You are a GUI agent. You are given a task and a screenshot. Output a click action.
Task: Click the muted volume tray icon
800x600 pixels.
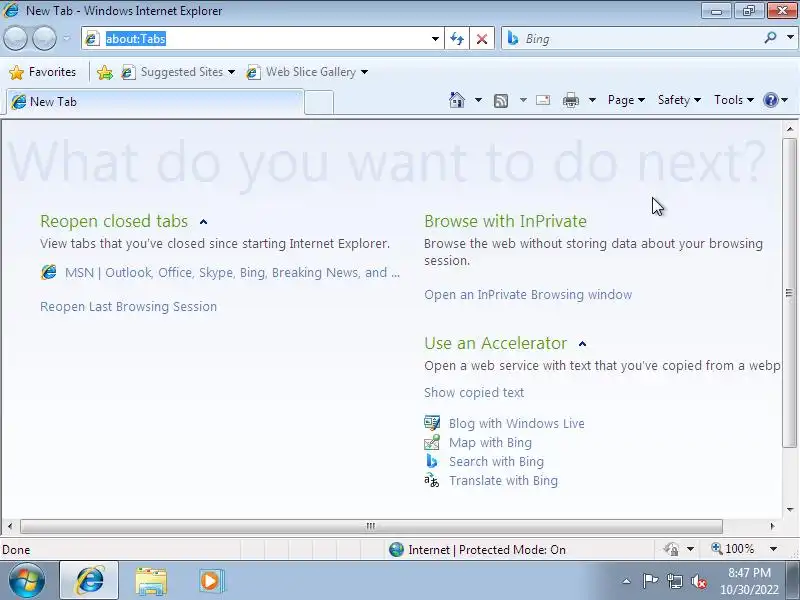698,581
